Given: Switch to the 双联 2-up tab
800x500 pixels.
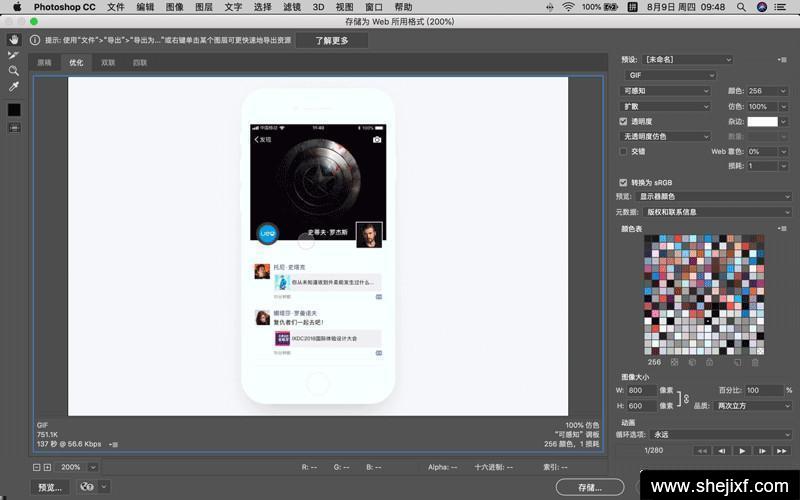Looking at the screenshot, I should pos(108,63).
